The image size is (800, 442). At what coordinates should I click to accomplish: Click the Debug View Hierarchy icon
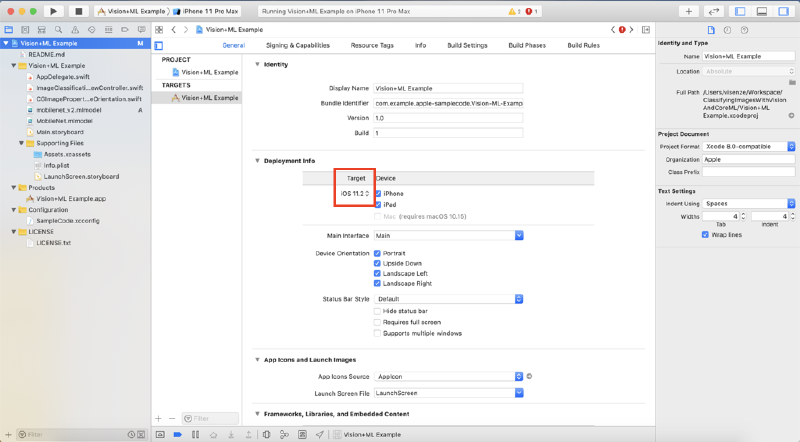(266, 434)
